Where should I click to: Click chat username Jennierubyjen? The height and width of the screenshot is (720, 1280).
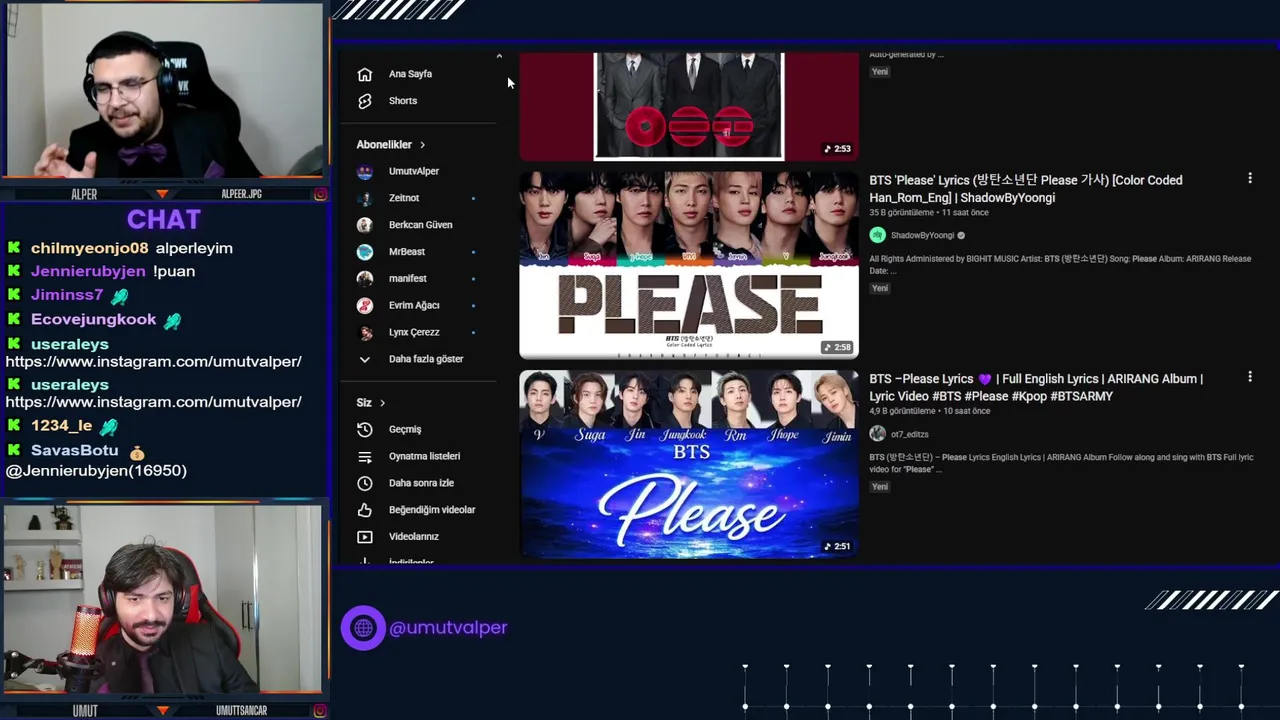click(x=87, y=271)
